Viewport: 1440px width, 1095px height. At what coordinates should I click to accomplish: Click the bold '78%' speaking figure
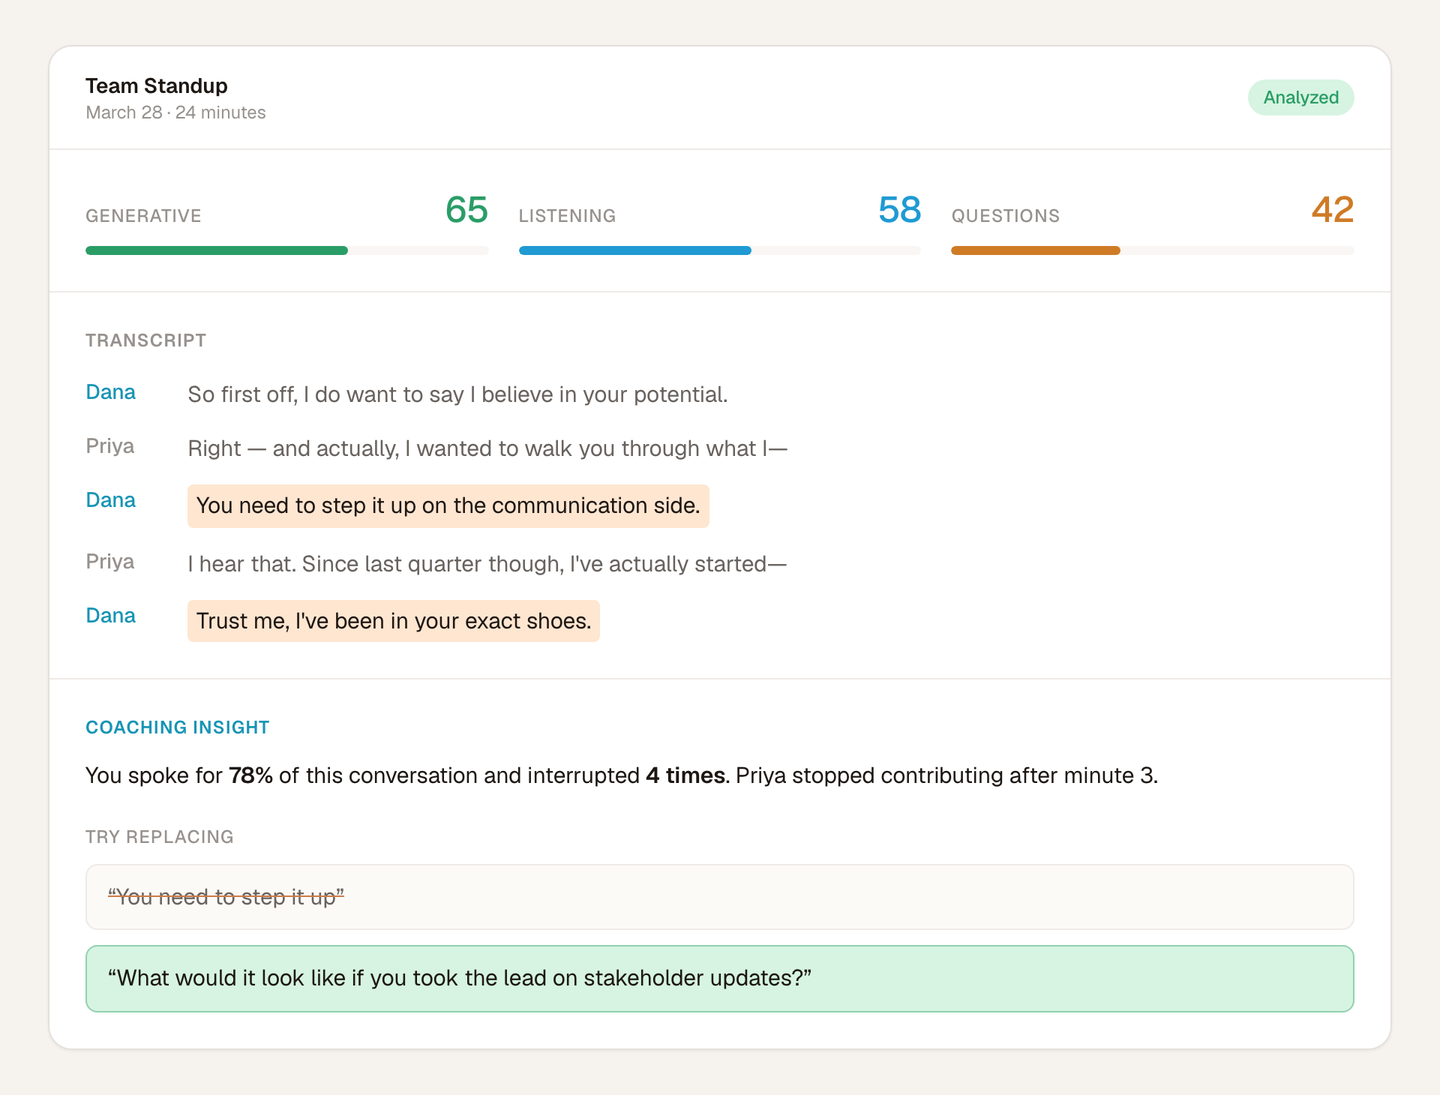(x=250, y=776)
